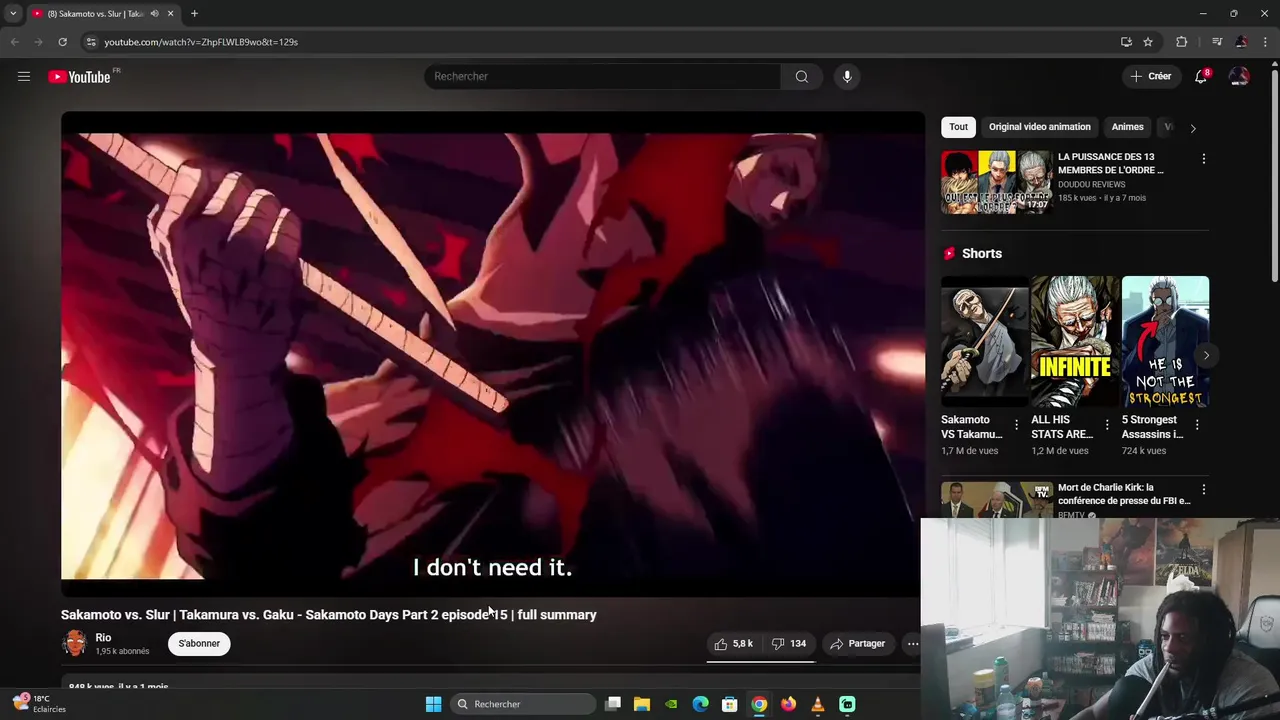Open Mort de Charlie Kirk video title
Screen dimensions: 1280x720
click(1124, 494)
